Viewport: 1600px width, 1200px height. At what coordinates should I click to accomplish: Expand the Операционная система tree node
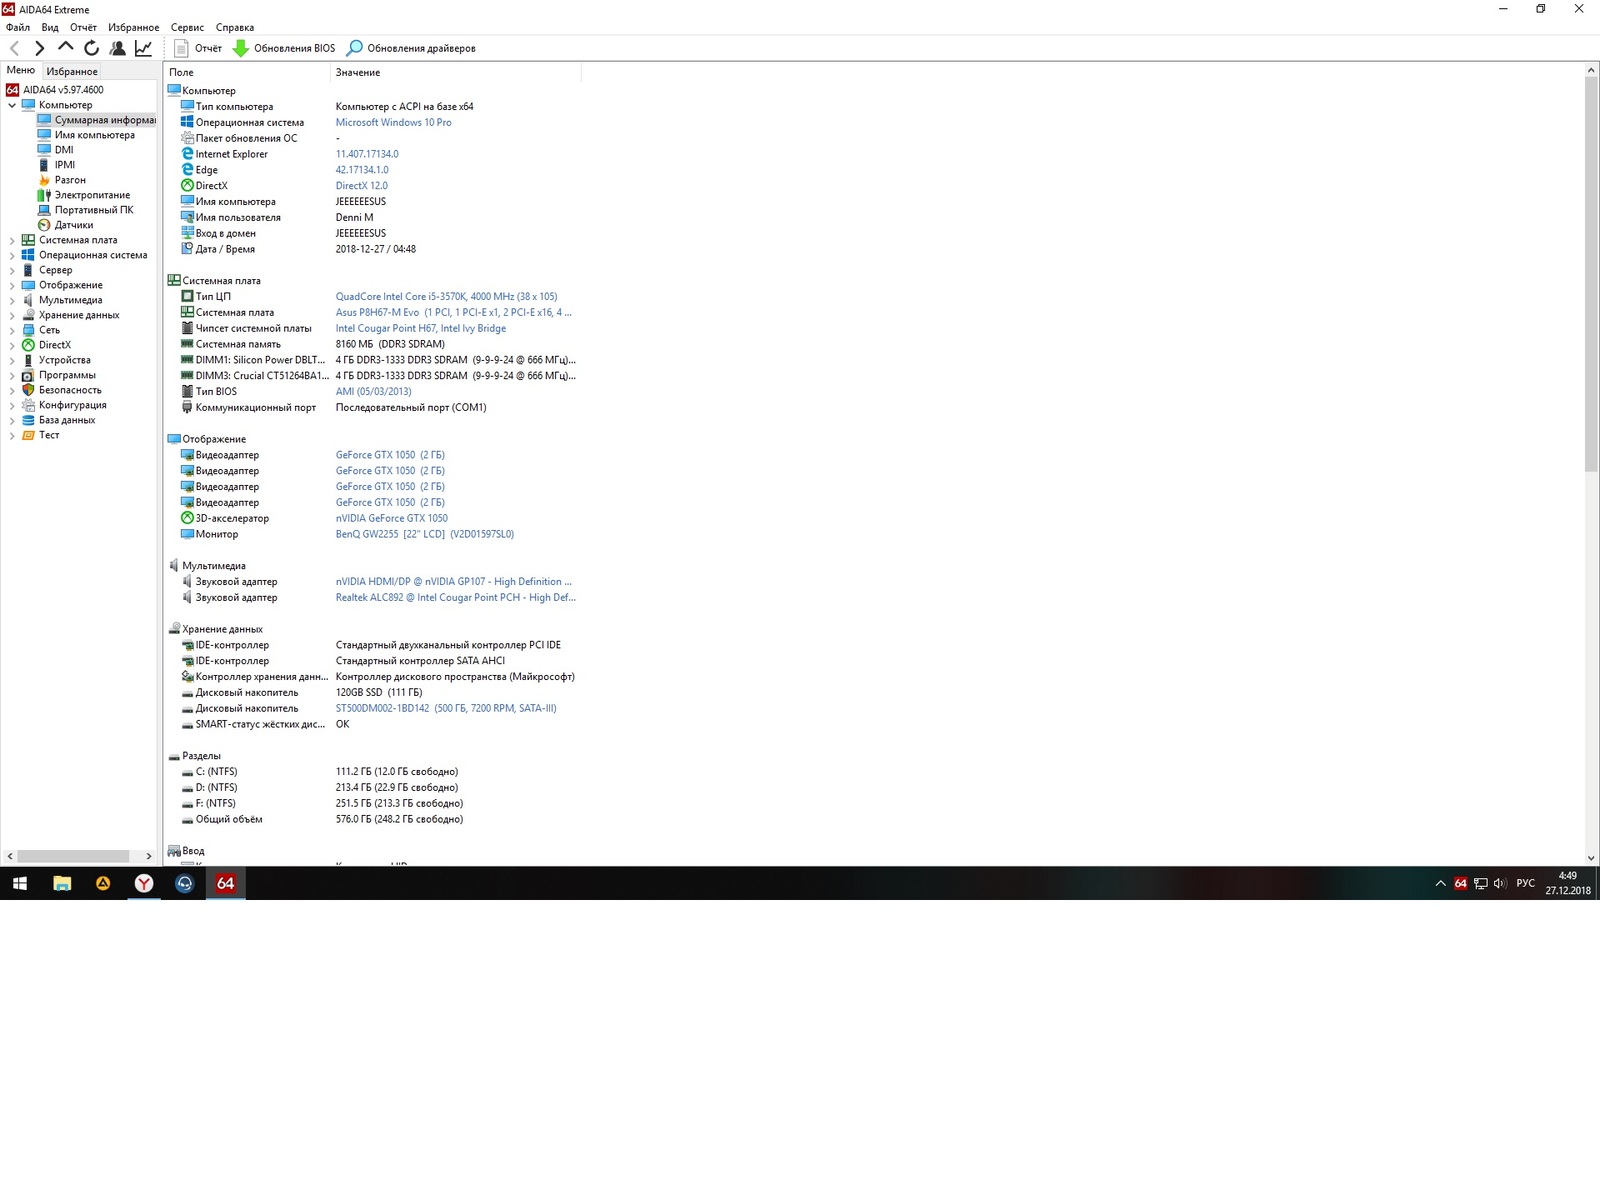click(12, 255)
